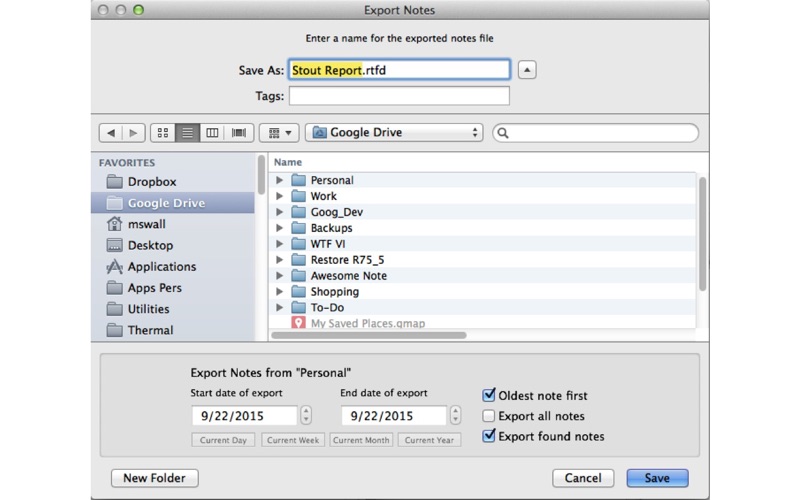Select the Goog_Dev folder row
This screenshot has height=500, width=800.
tap(482, 212)
